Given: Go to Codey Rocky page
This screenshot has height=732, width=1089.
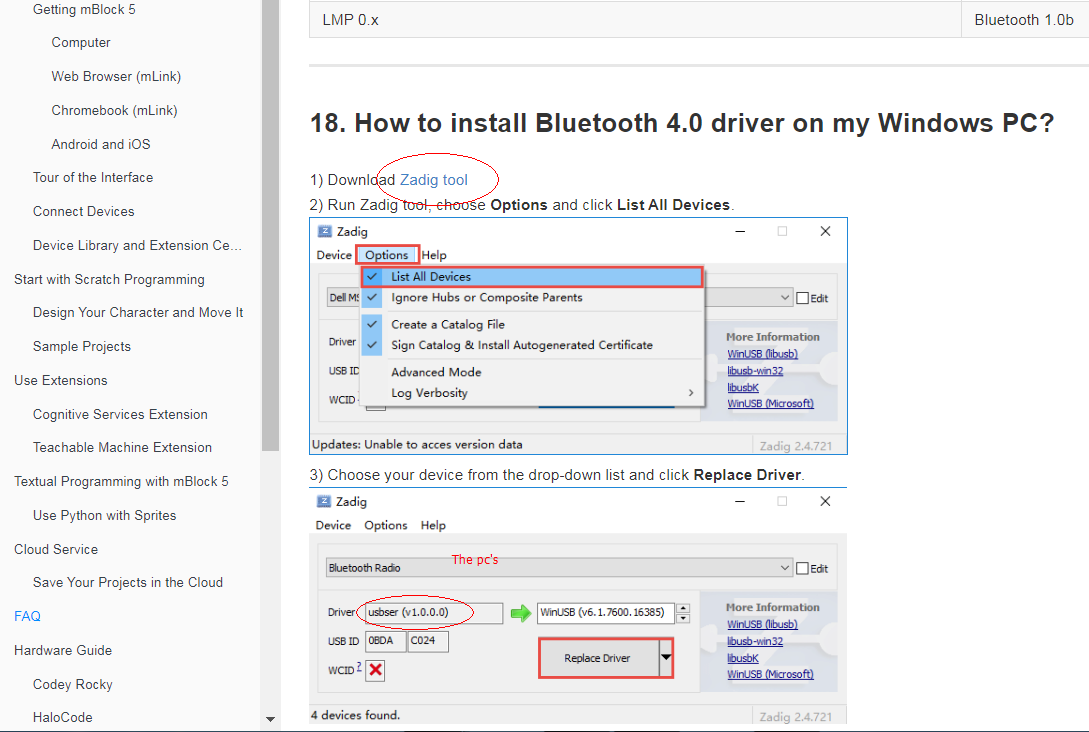Looking at the screenshot, I should (72, 685).
